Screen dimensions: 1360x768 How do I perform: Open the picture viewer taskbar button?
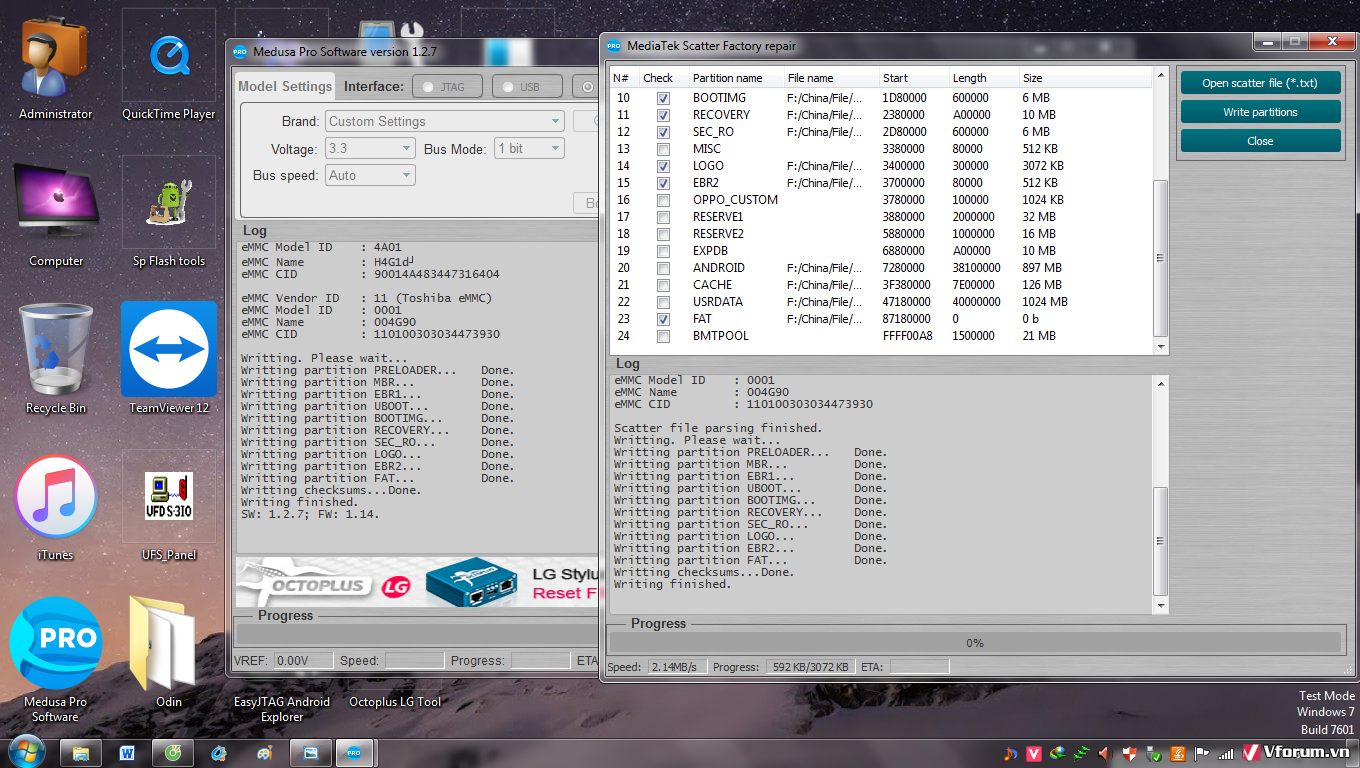[310, 753]
